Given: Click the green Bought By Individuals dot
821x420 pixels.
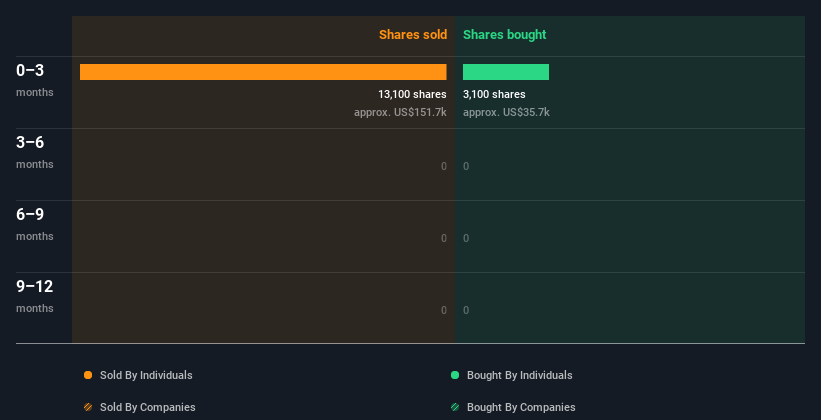Looking at the screenshot, I should coord(455,375).
